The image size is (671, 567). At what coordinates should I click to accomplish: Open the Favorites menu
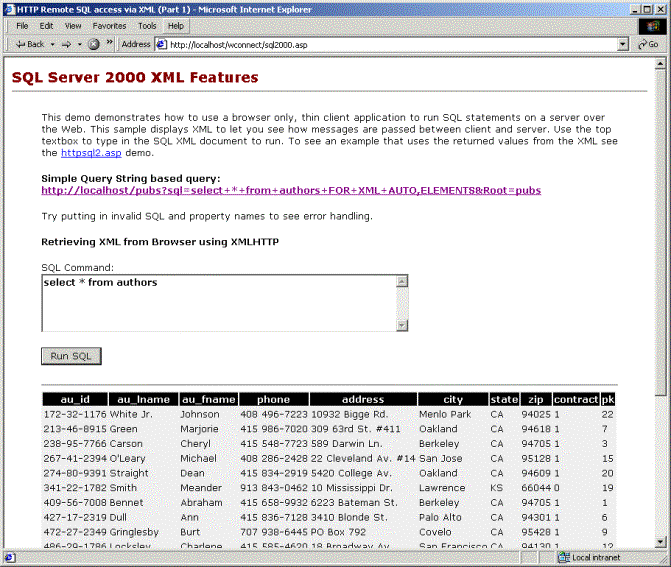click(x=110, y=26)
